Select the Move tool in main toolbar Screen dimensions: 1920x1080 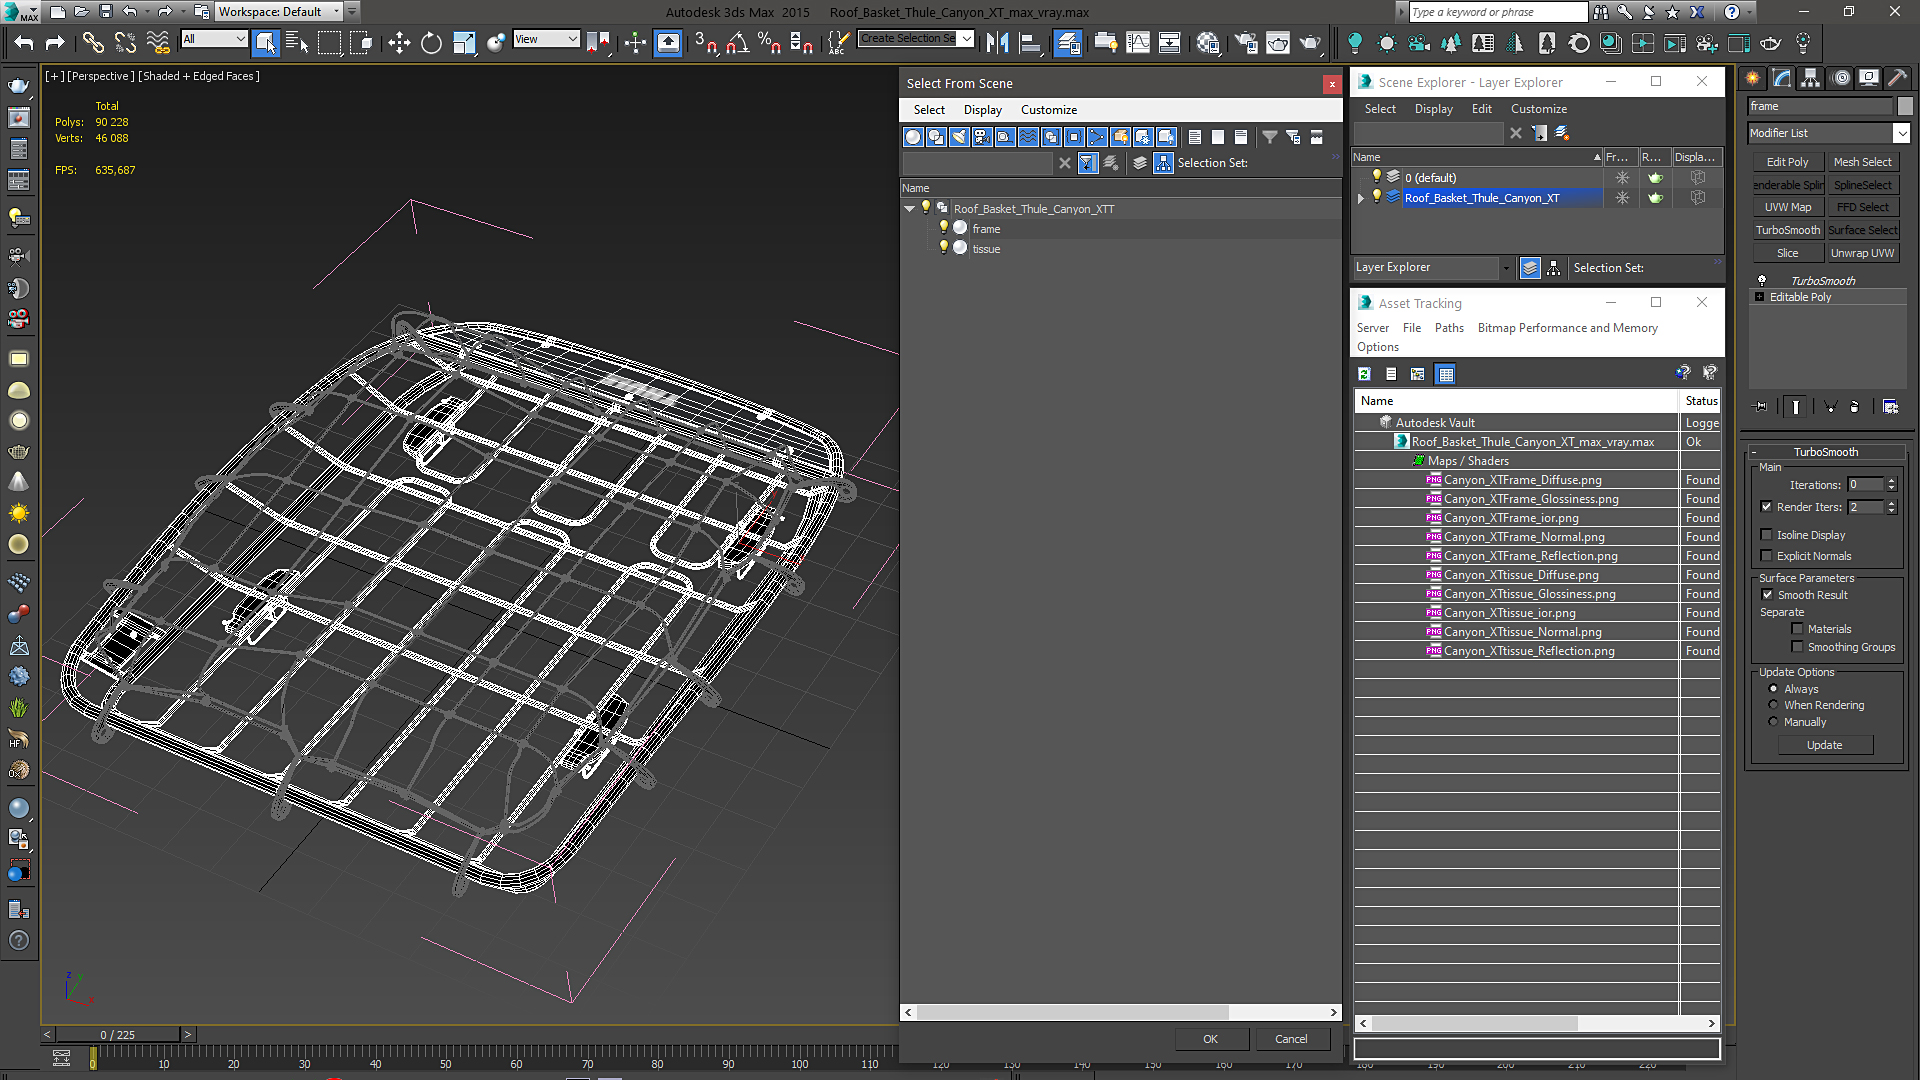coord(399,43)
